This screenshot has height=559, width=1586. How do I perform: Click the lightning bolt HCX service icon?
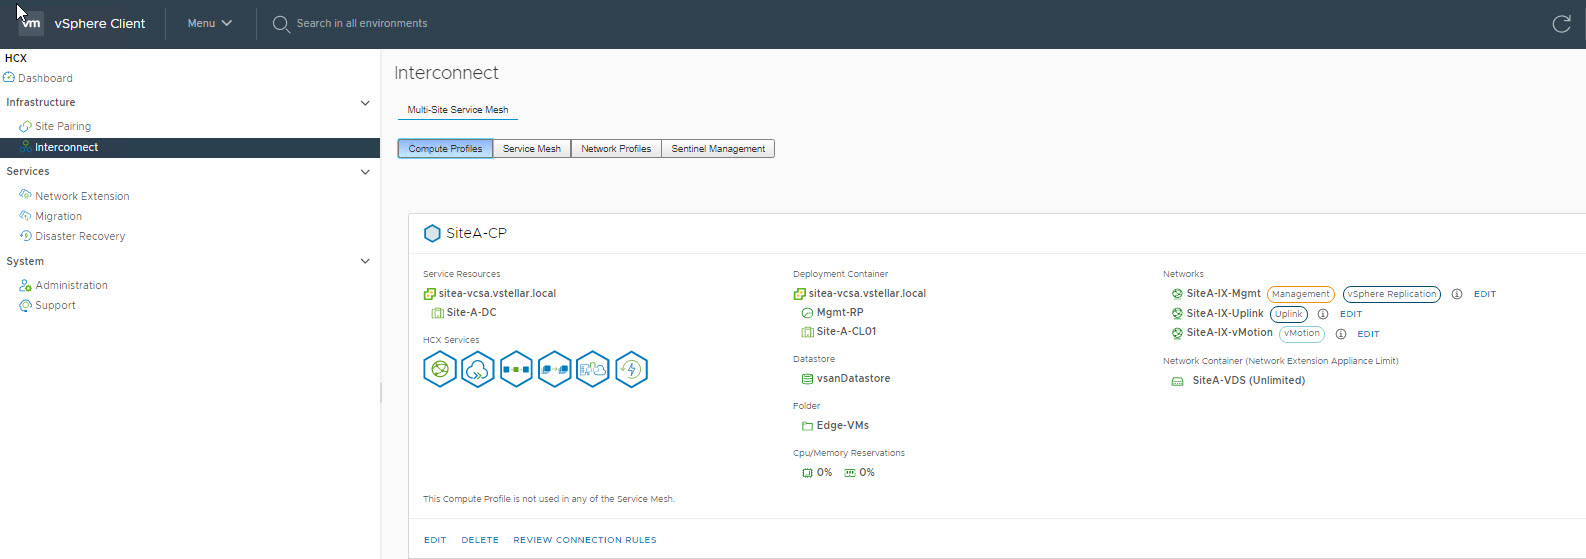tap(631, 370)
